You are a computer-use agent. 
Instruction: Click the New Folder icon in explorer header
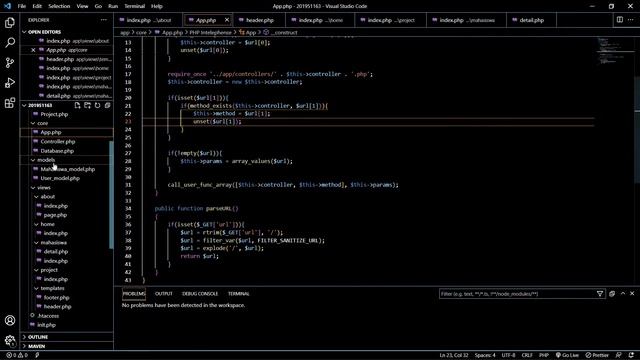pos(87,105)
